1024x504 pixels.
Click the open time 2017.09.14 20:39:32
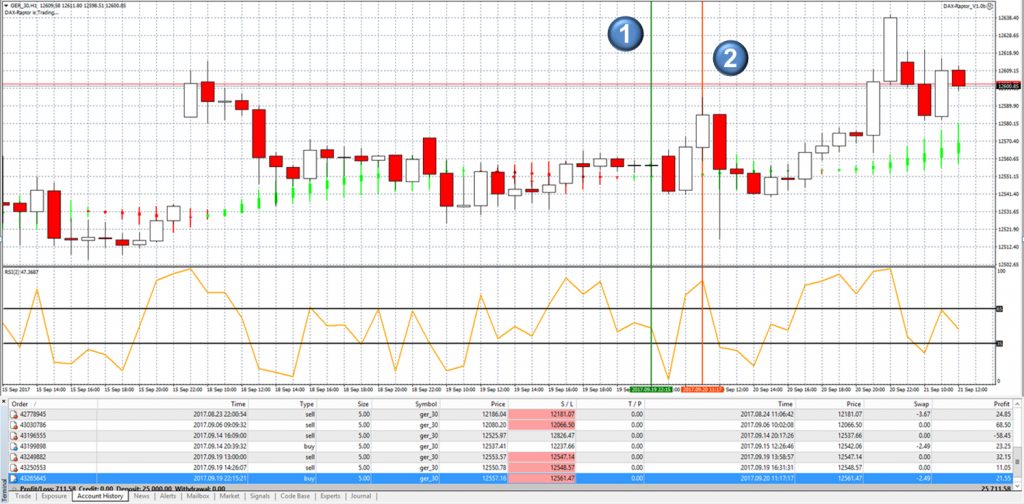[219, 447]
